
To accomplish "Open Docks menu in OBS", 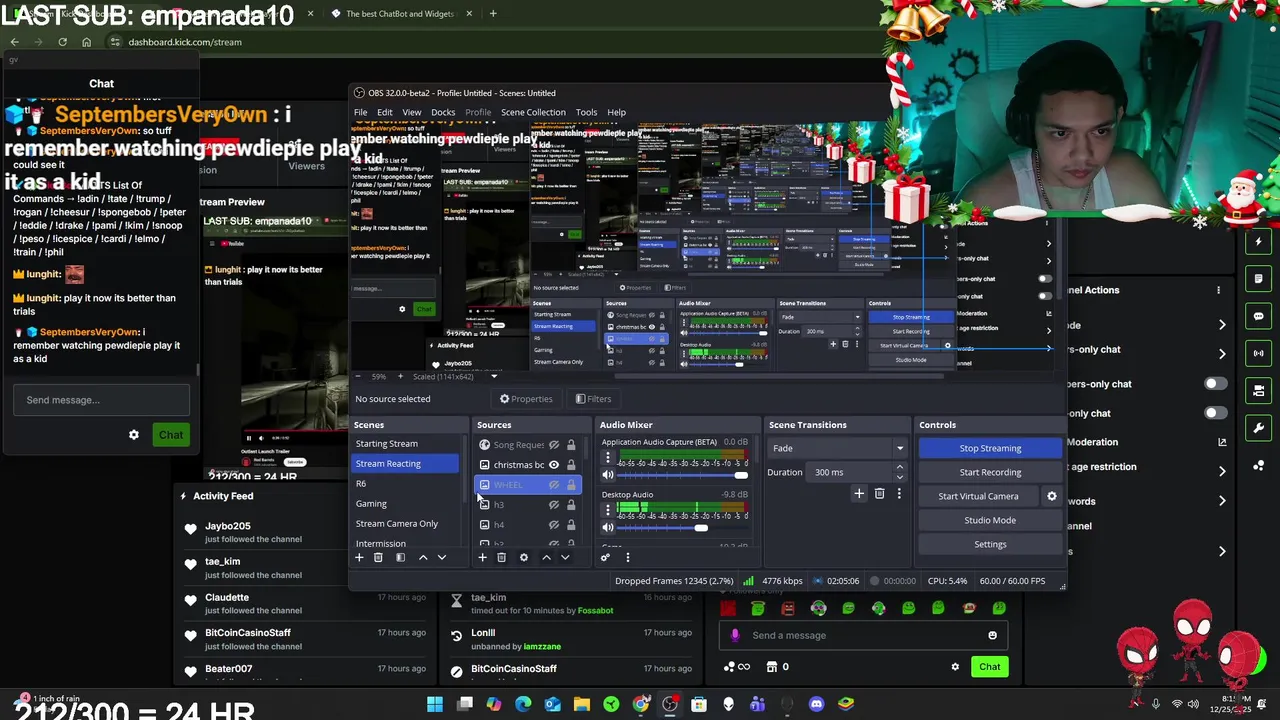I will [443, 112].
